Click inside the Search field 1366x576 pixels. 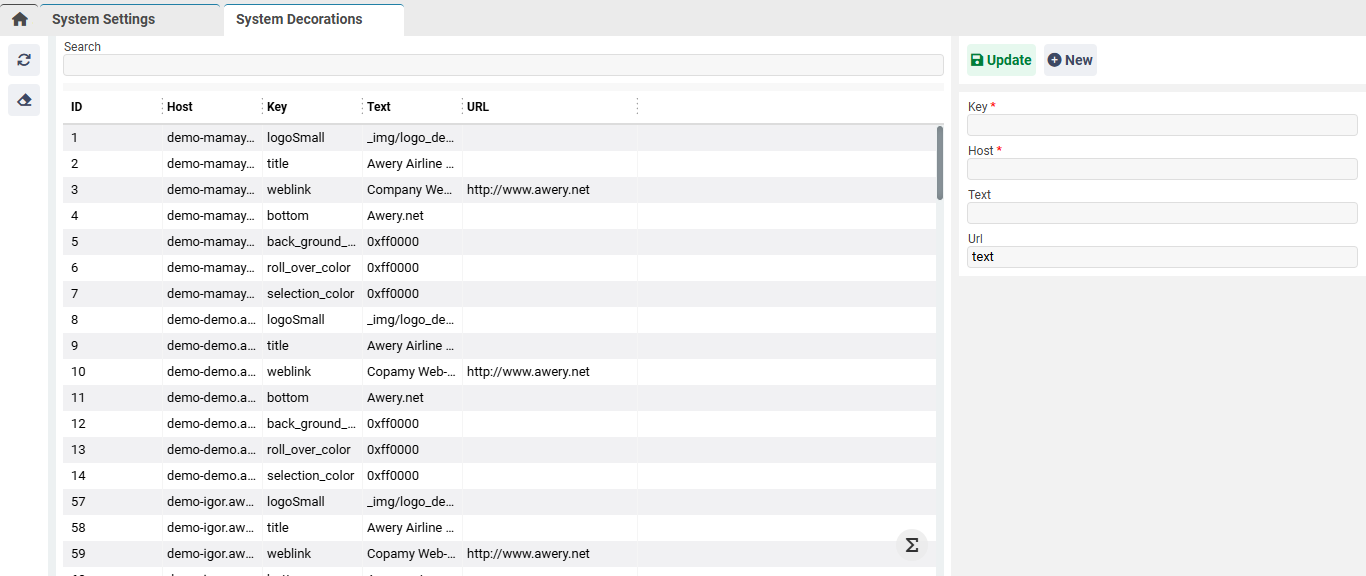point(503,64)
